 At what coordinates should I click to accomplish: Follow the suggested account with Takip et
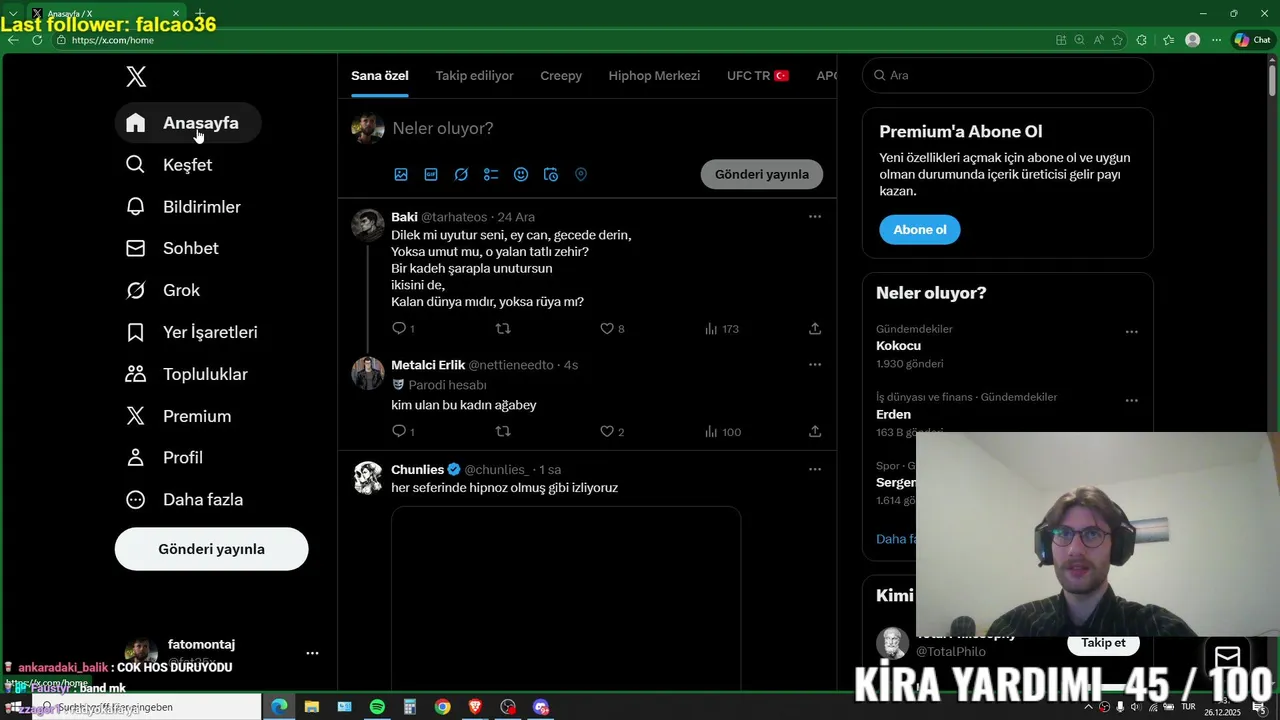click(x=1104, y=643)
